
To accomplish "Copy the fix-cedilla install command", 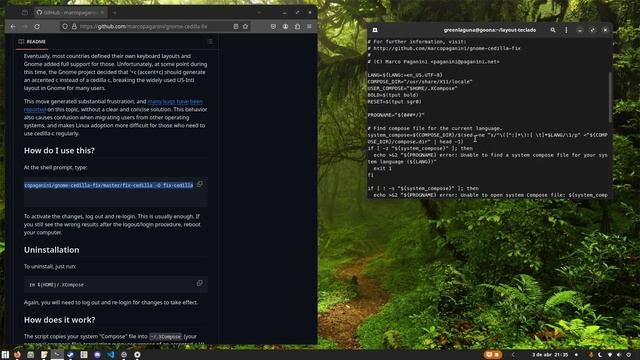I will tap(200, 184).
